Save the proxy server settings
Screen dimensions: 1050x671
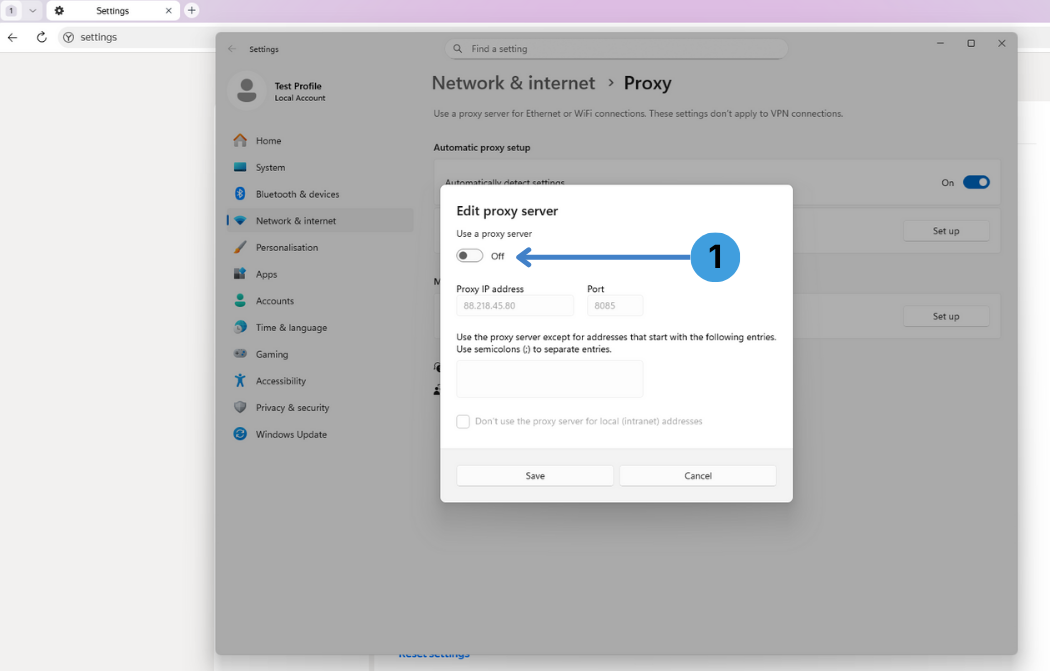tap(534, 475)
